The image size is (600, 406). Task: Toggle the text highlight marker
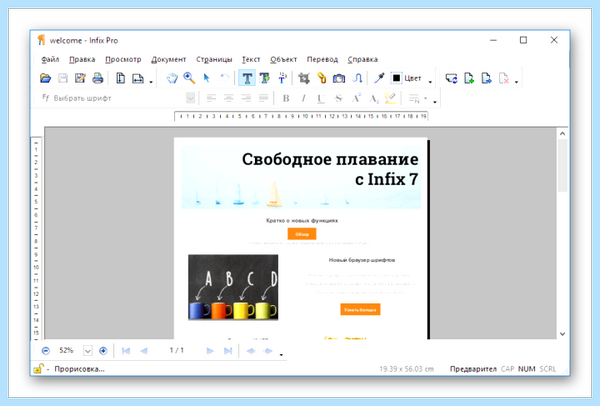[x=390, y=99]
